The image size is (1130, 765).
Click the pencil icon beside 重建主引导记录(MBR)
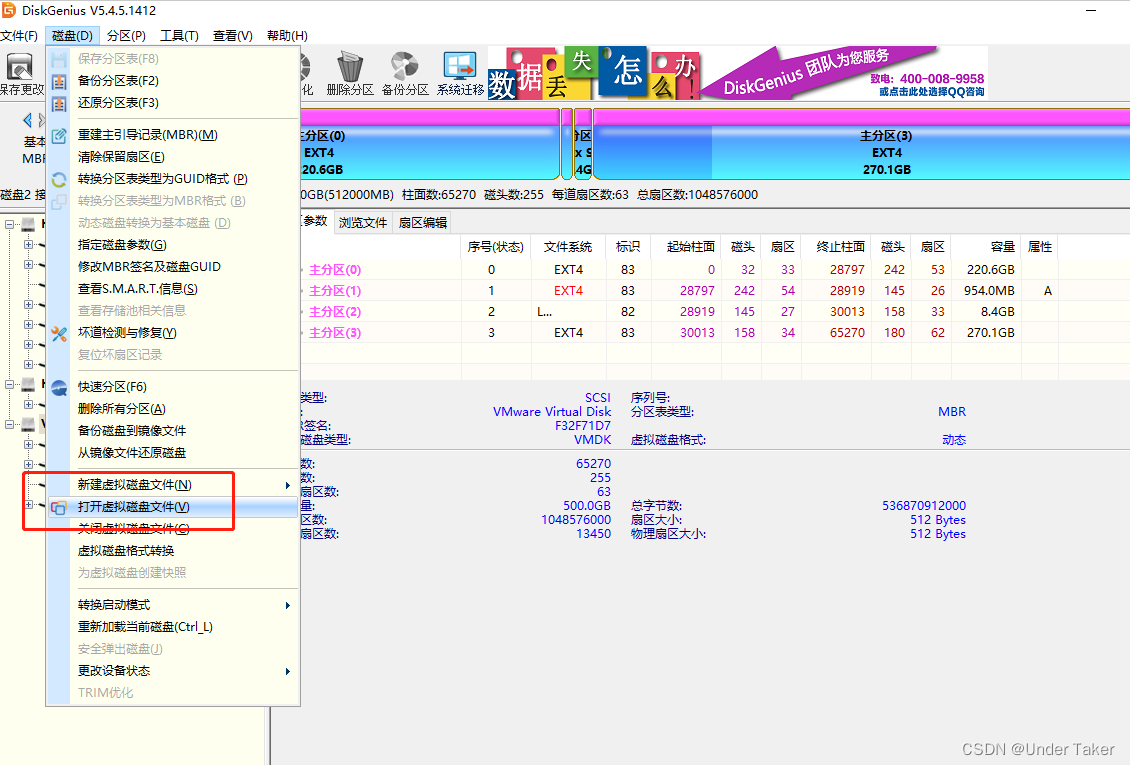[x=59, y=135]
